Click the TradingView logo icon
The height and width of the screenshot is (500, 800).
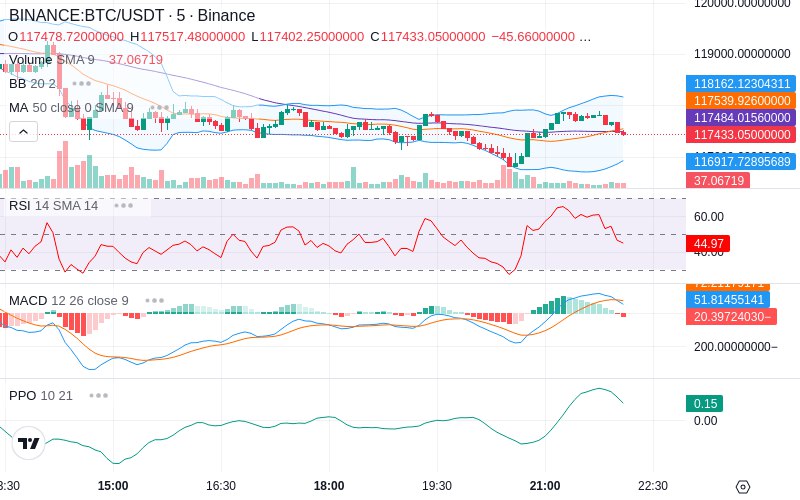(29, 443)
